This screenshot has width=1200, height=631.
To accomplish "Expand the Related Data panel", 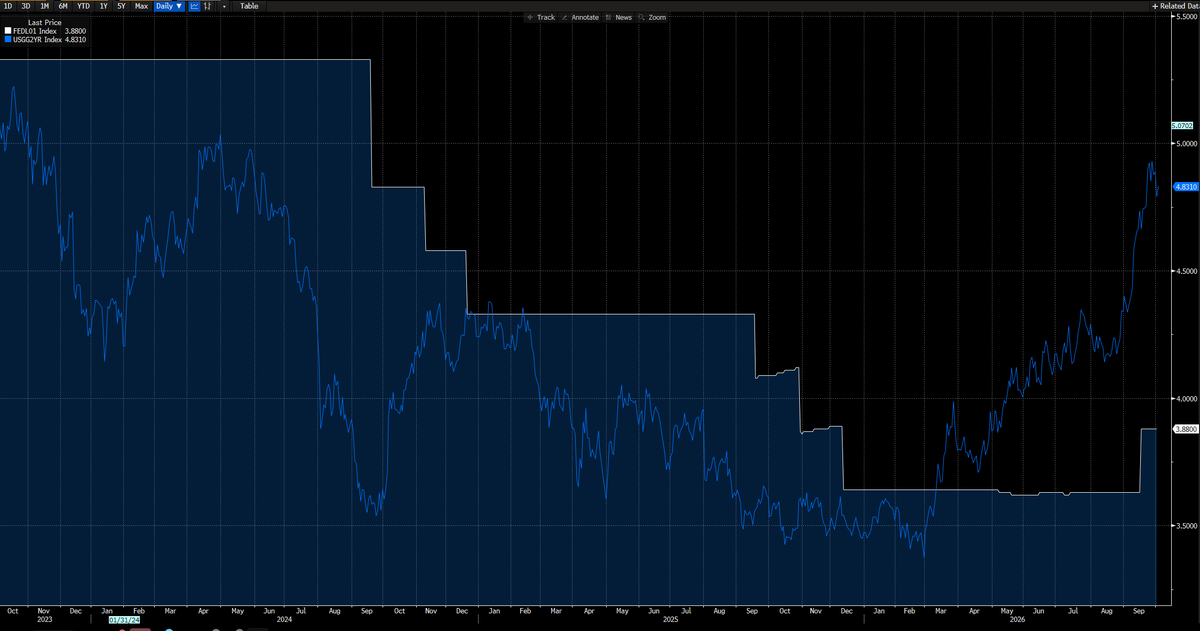I will click(x=1175, y=6).
